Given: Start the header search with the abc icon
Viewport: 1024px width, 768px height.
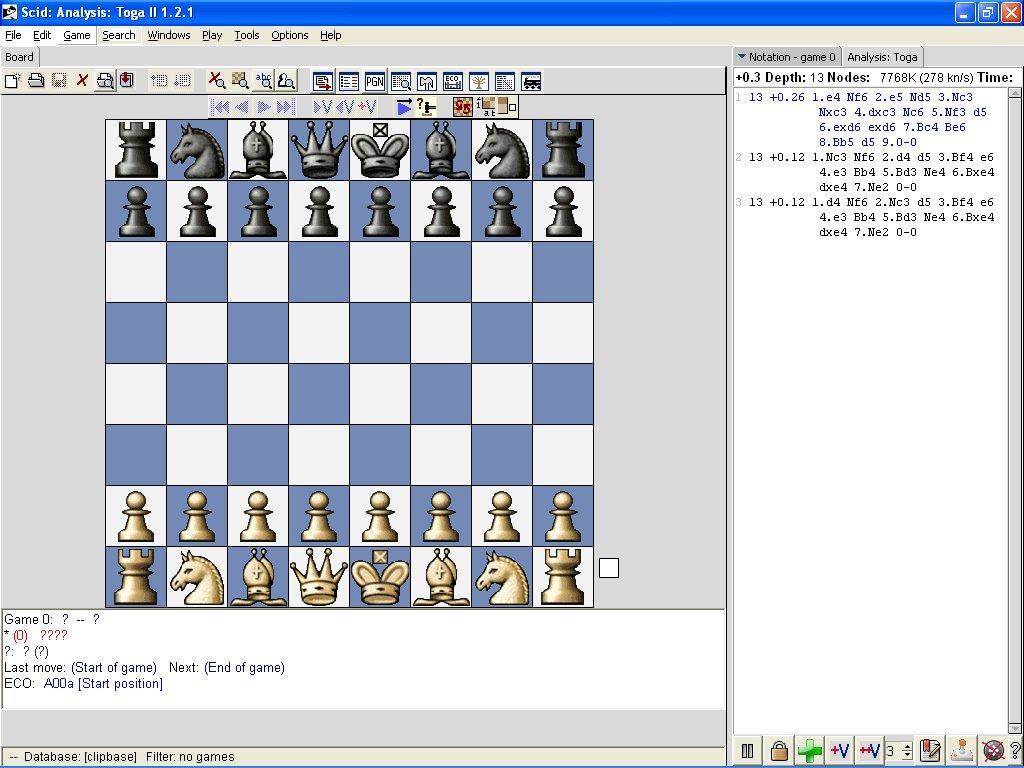Looking at the screenshot, I should point(263,81).
